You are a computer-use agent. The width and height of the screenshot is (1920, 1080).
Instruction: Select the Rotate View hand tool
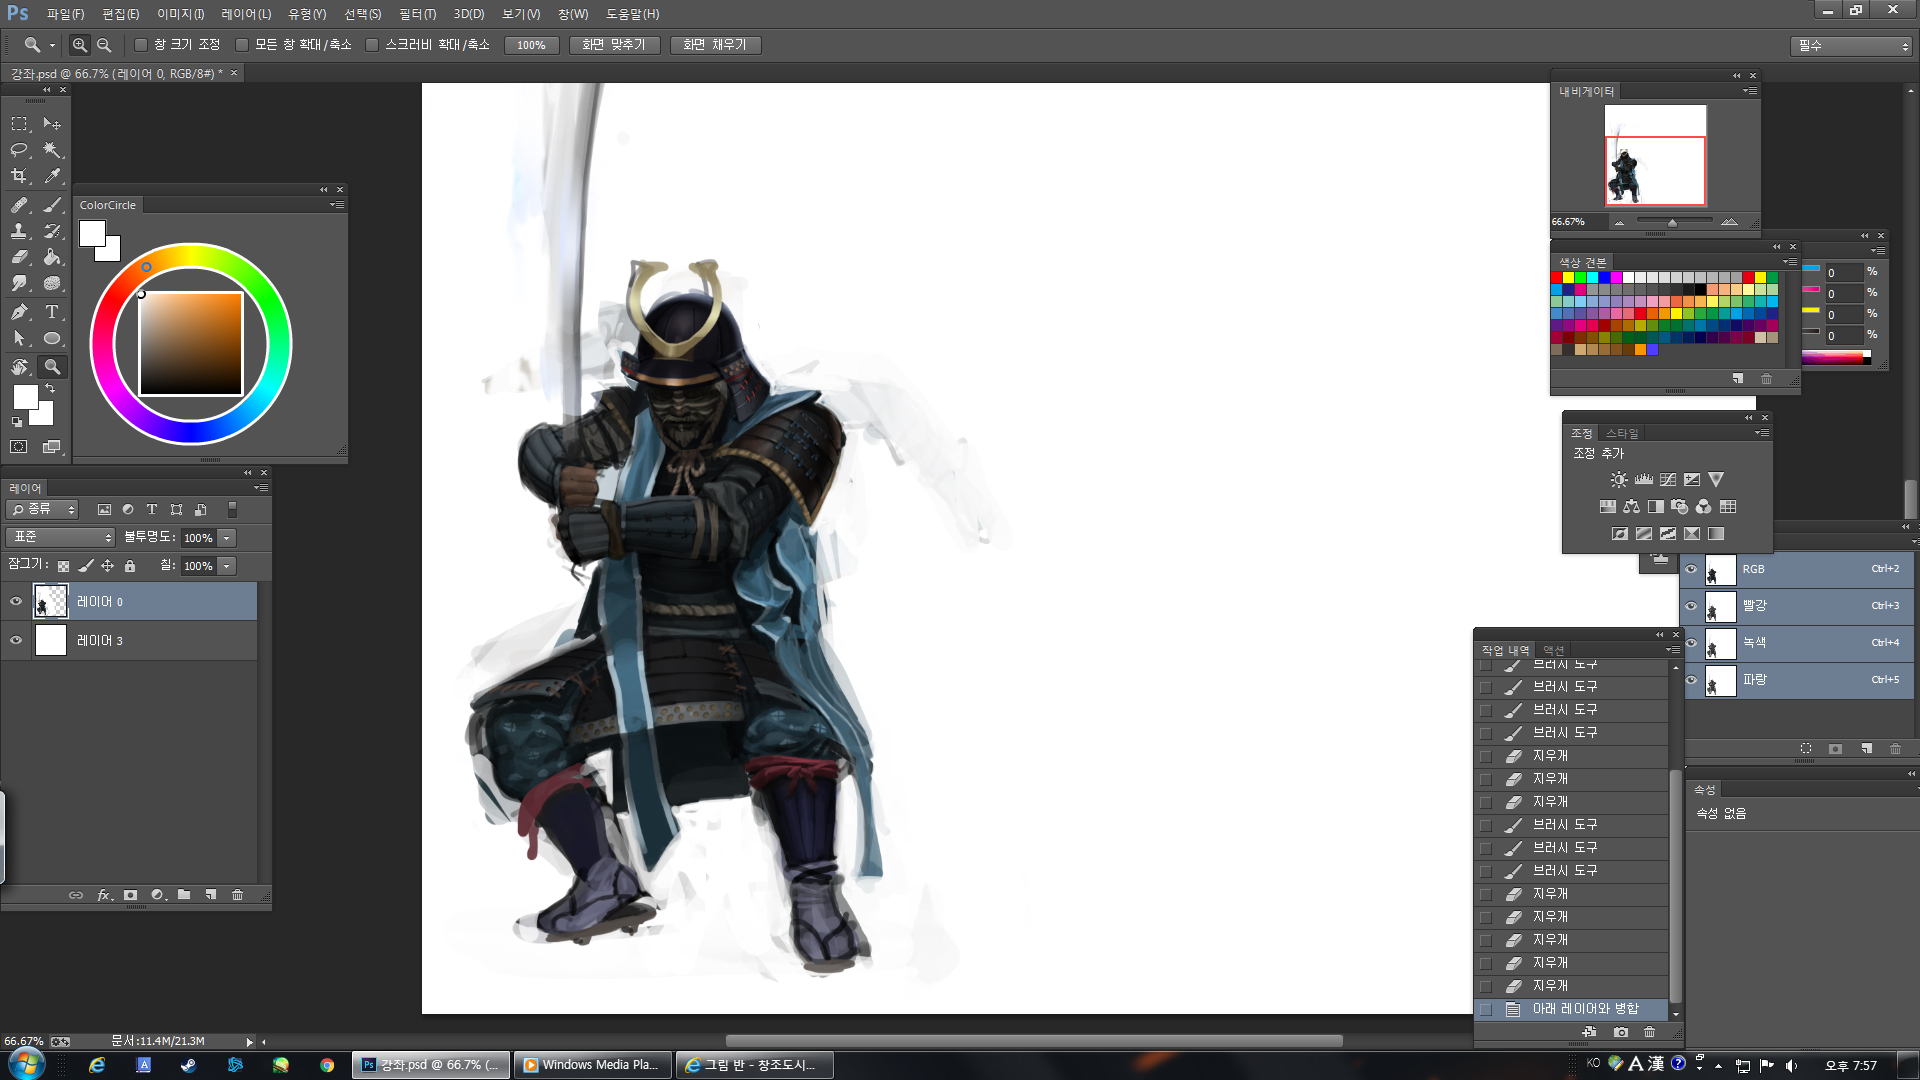(19, 367)
